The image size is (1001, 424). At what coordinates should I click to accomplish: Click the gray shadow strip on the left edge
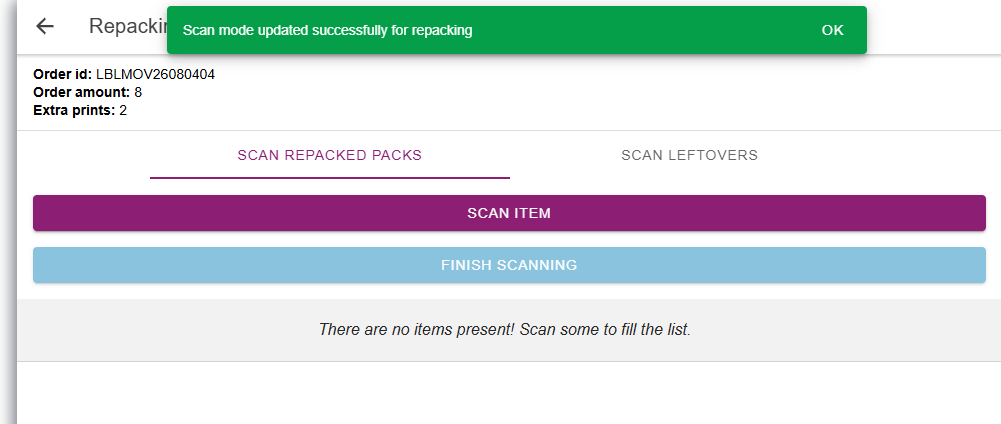click(8, 212)
